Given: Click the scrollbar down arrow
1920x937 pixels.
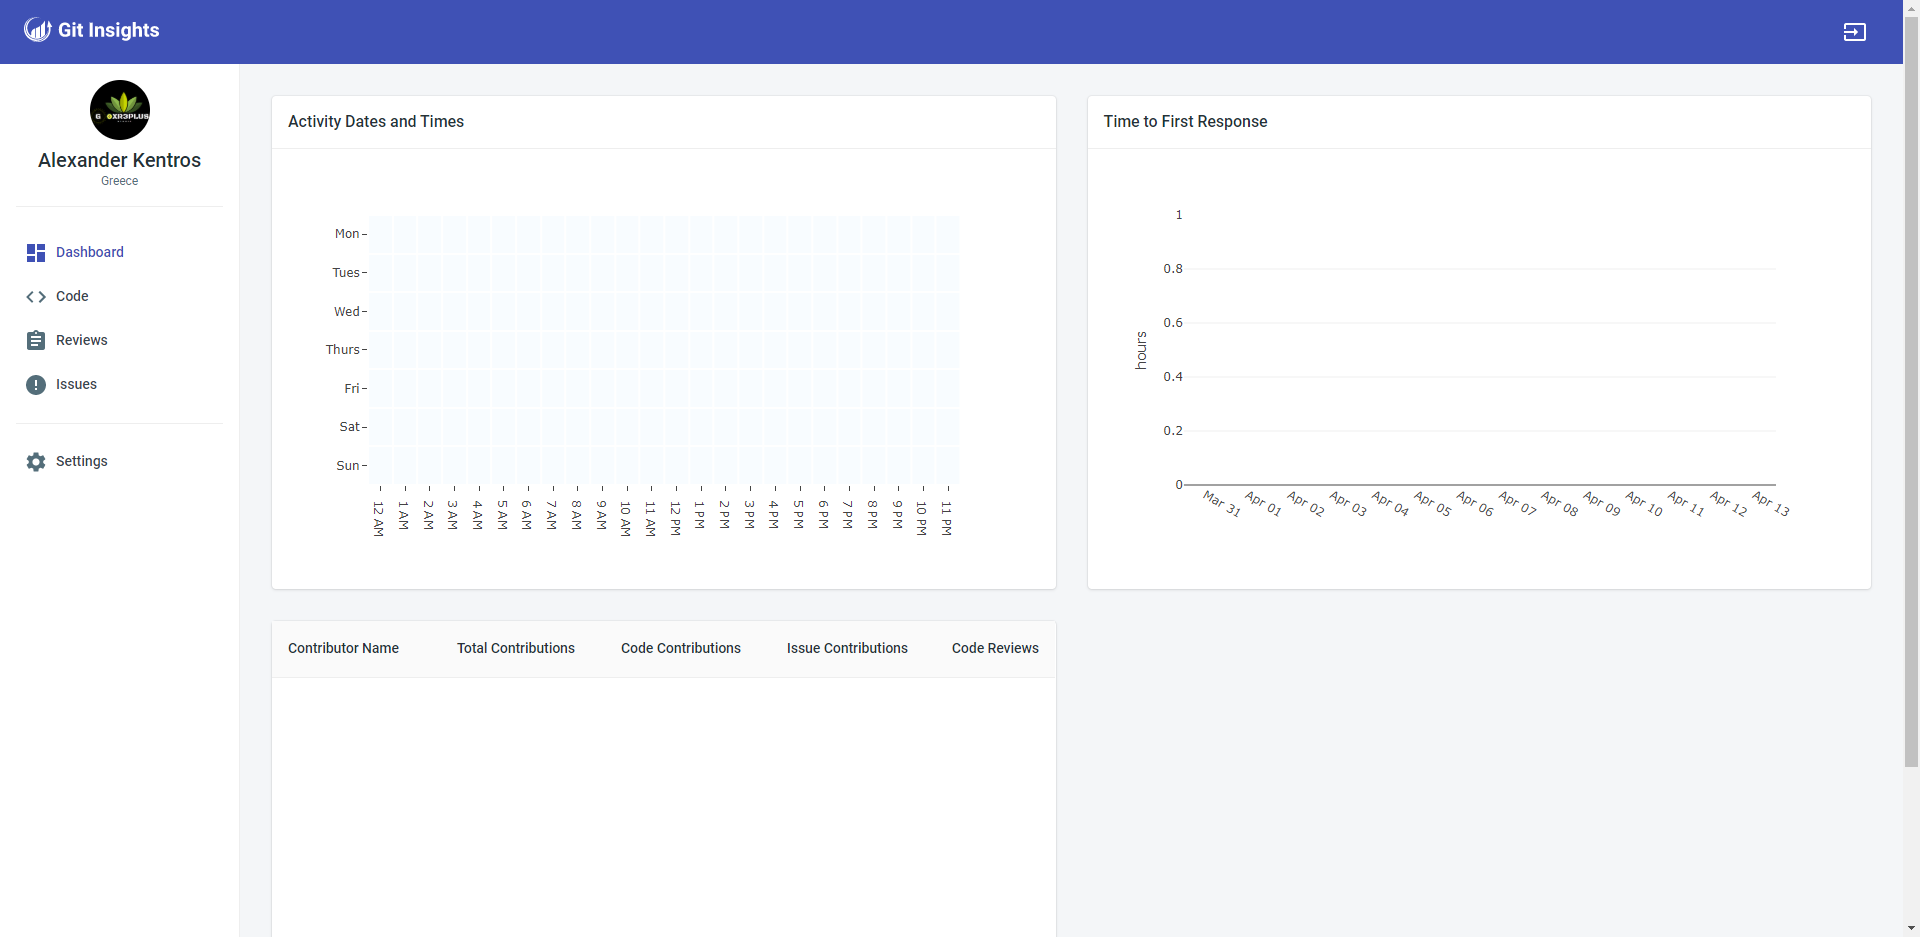Looking at the screenshot, I should [x=1911, y=929].
